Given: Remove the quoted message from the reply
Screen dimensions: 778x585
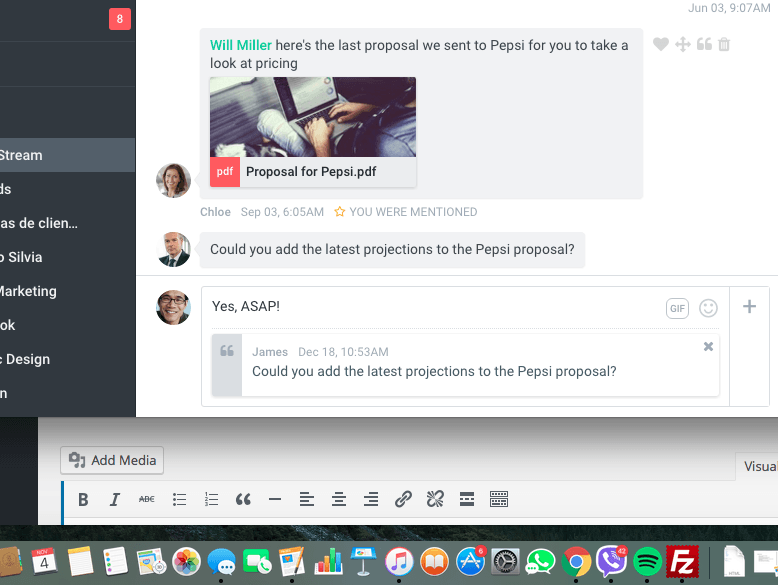Looking at the screenshot, I should click(x=708, y=346).
